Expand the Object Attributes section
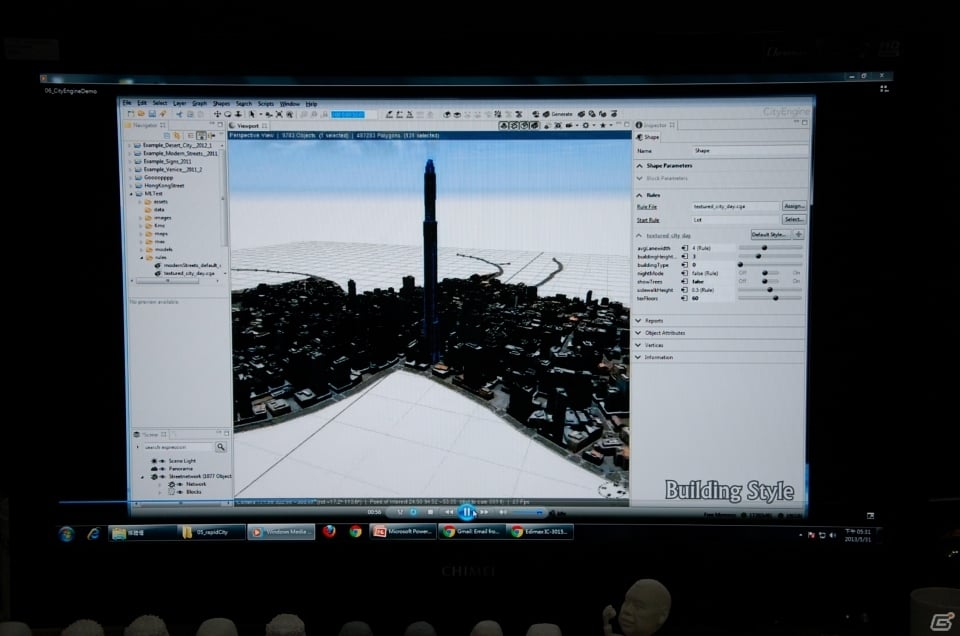The image size is (960, 636). coord(639,333)
